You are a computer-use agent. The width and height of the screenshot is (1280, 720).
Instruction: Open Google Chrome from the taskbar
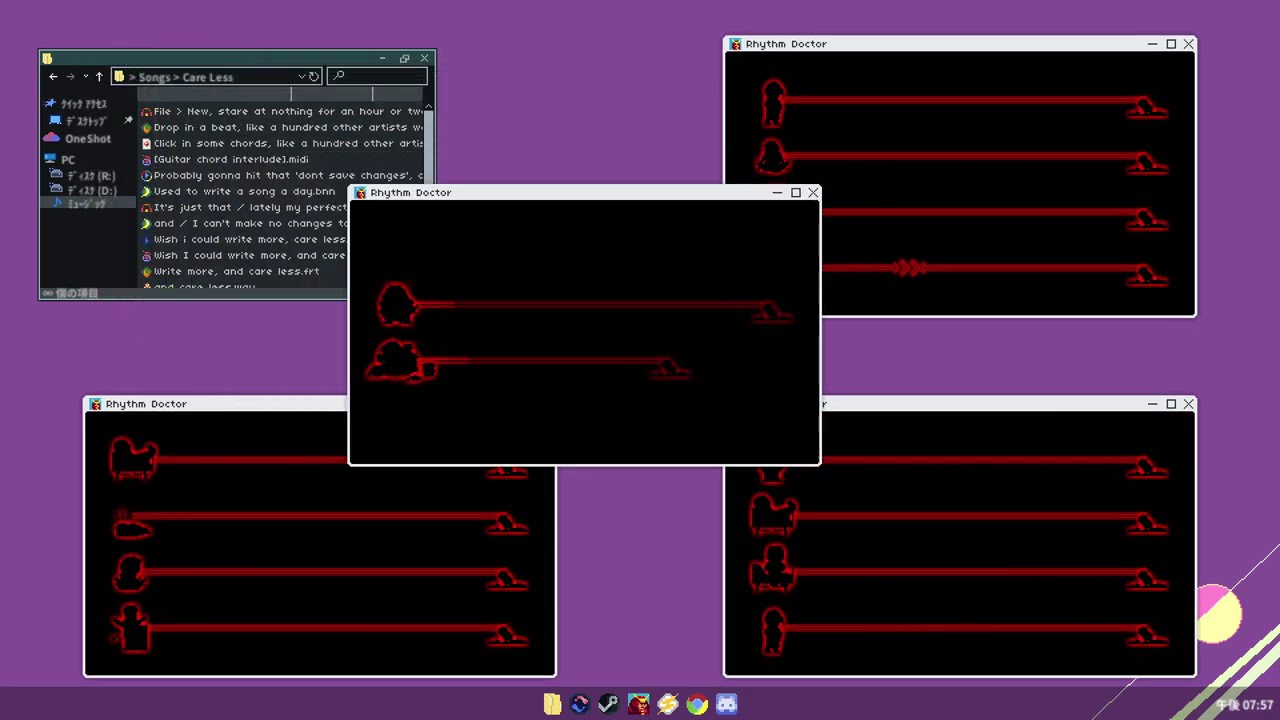coord(697,704)
